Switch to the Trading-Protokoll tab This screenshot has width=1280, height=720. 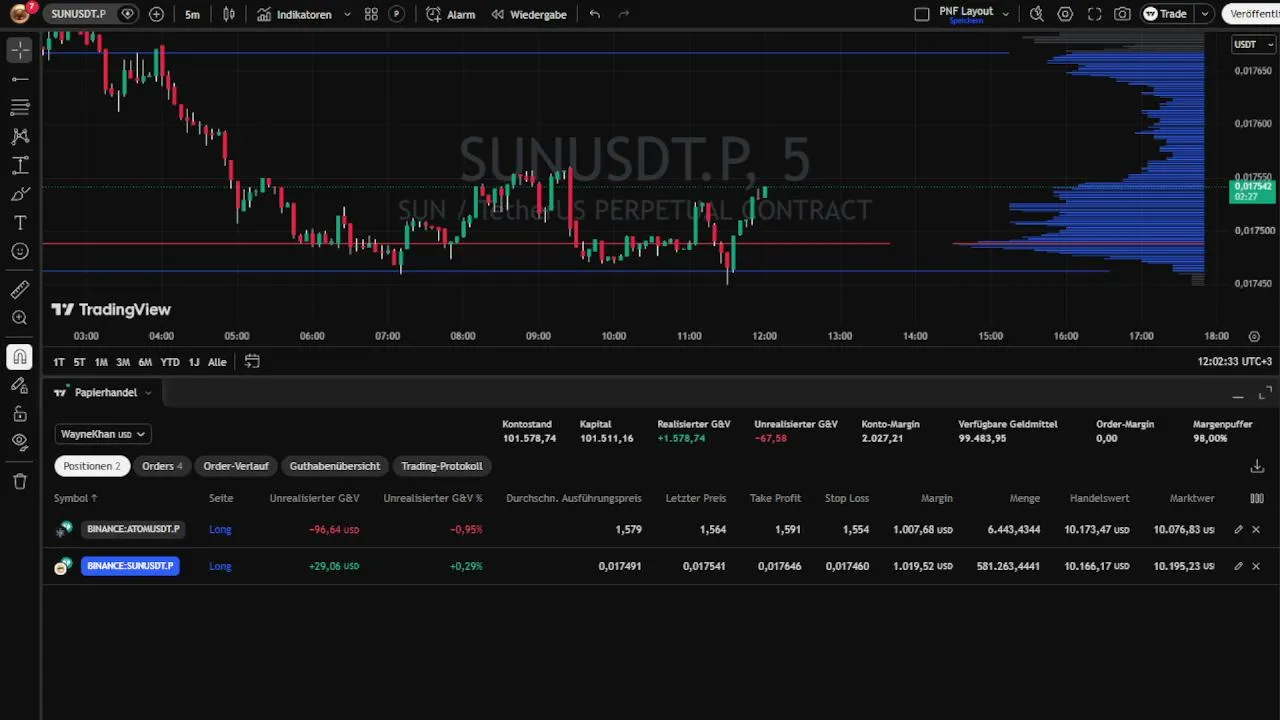point(442,466)
